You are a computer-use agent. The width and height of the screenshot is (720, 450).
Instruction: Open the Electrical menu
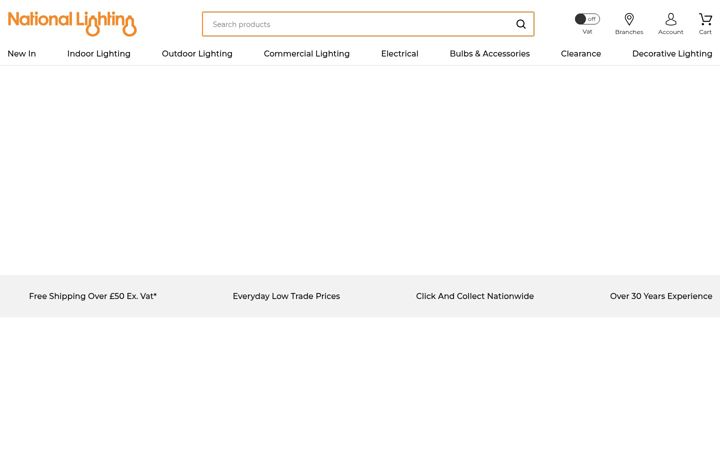[399, 54]
